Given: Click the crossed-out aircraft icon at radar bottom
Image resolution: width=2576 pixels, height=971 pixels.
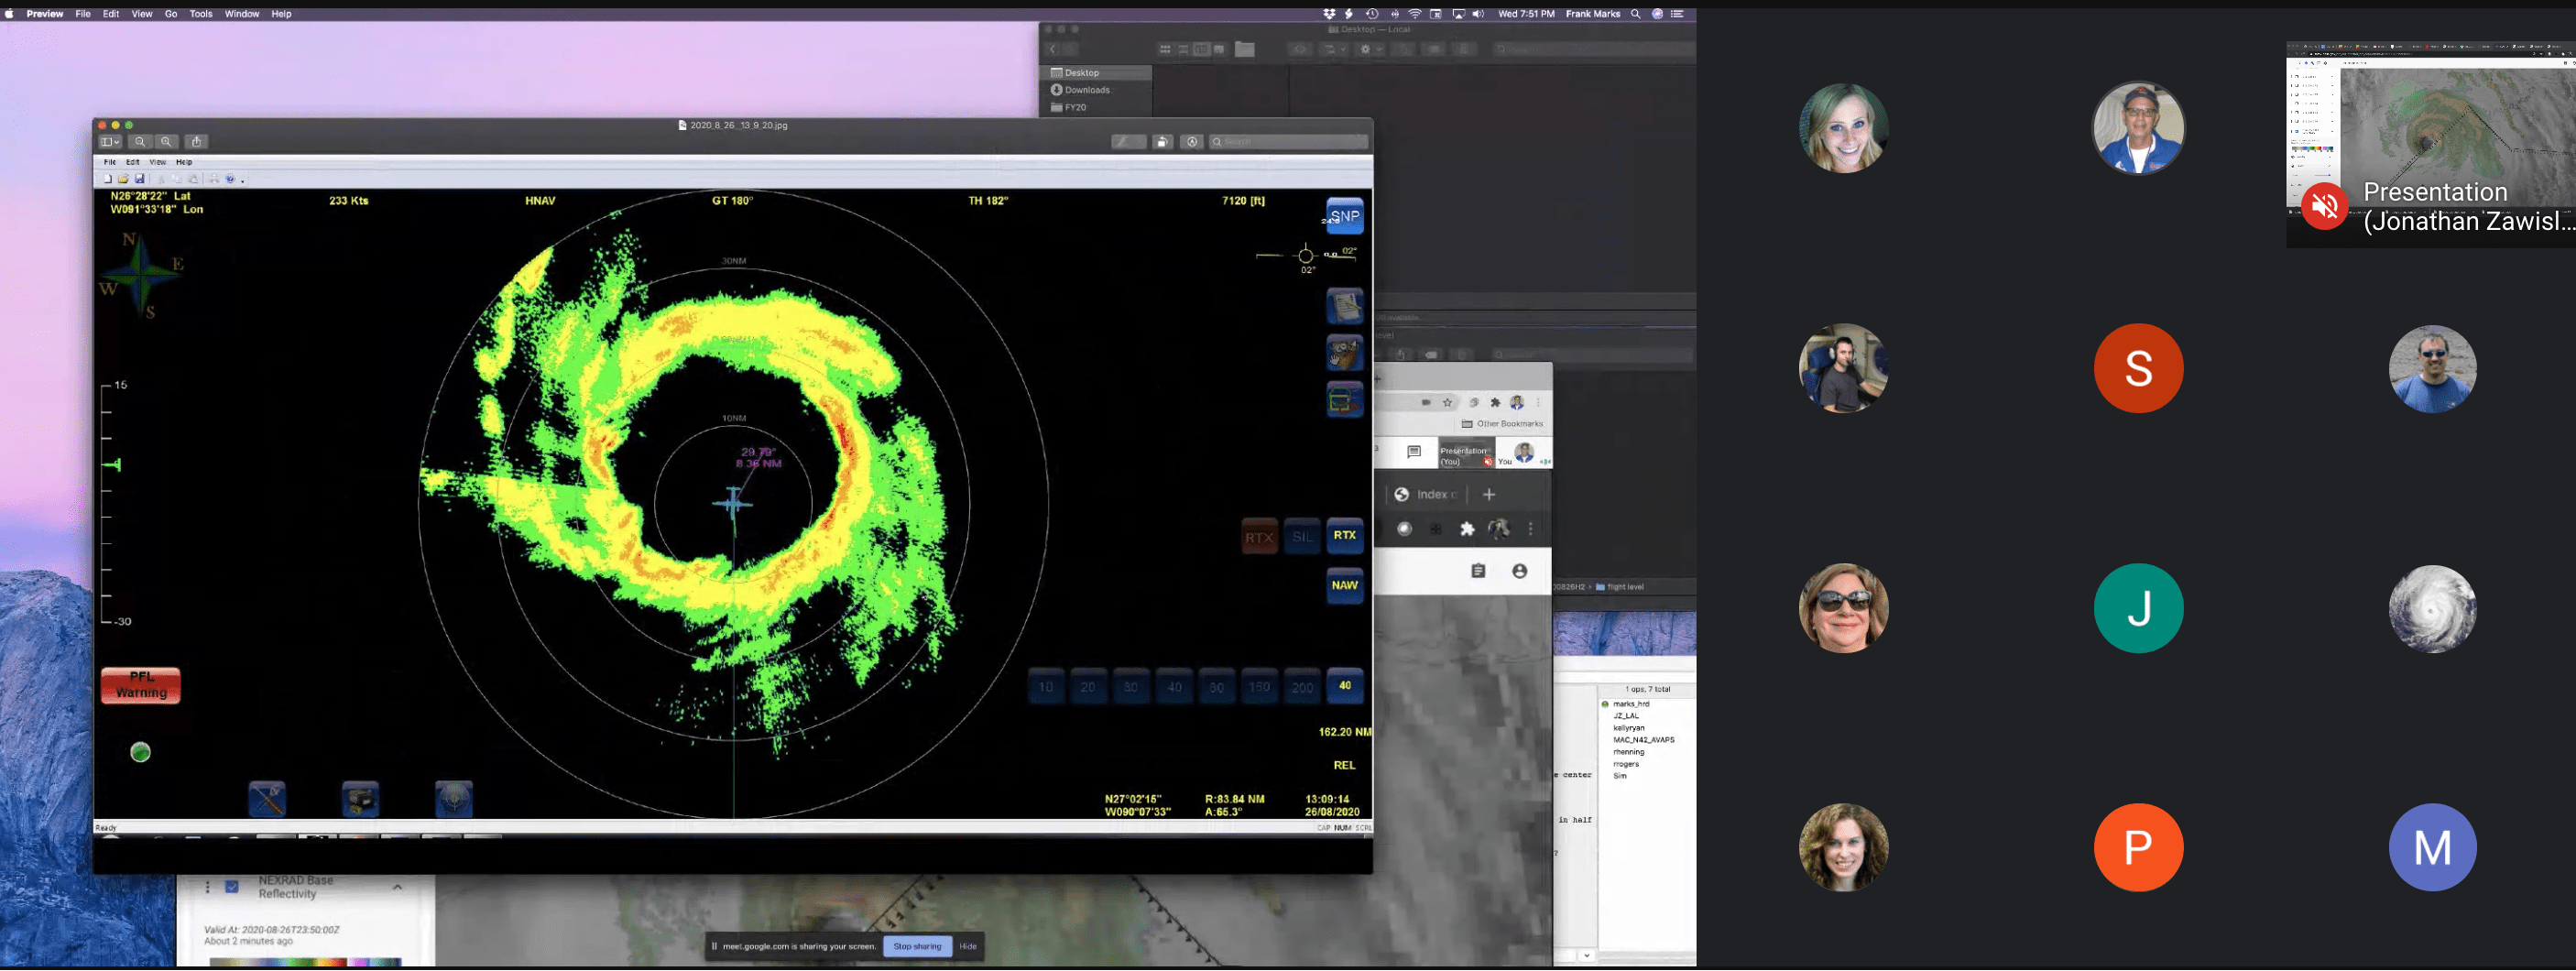Looking at the screenshot, I should pos(267,799).
